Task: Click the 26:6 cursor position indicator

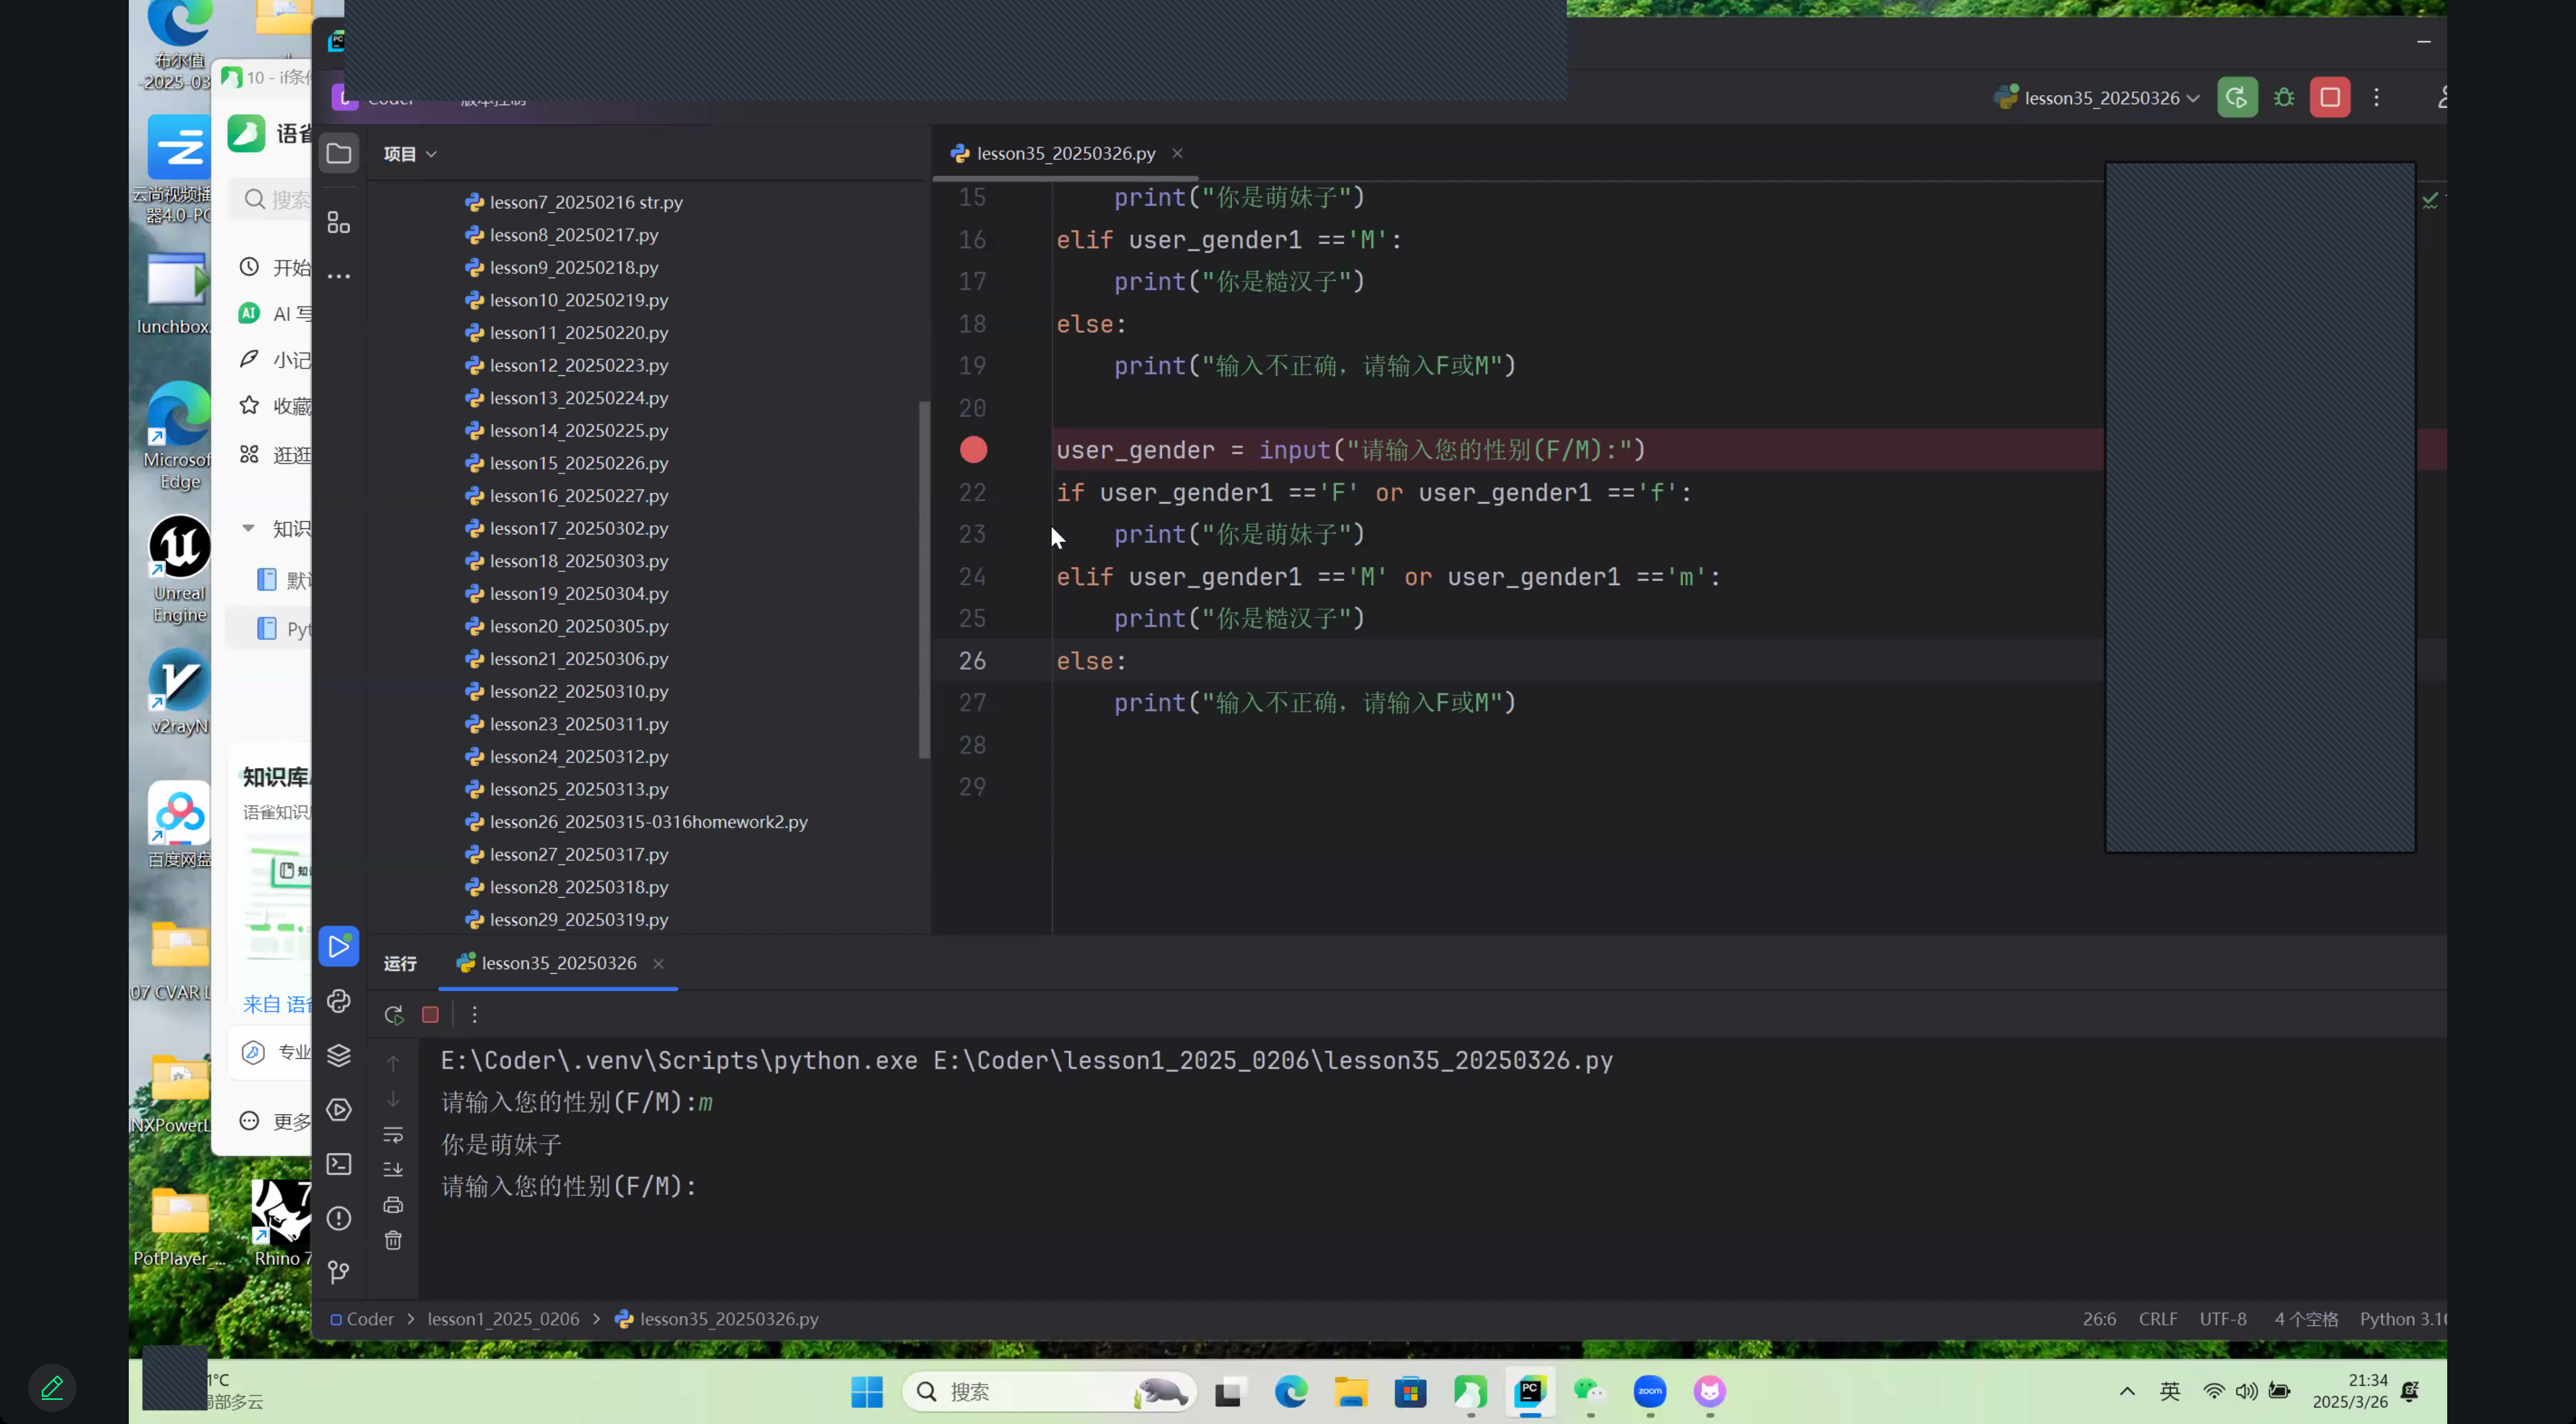Action: (x=2099, y=1319)
